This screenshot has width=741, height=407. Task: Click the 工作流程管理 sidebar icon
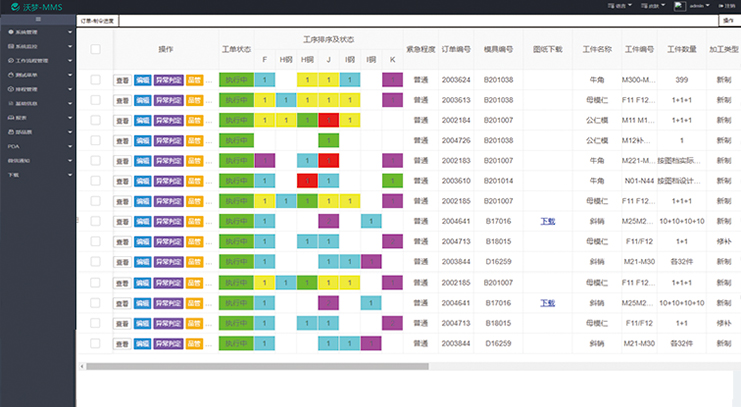11,61
